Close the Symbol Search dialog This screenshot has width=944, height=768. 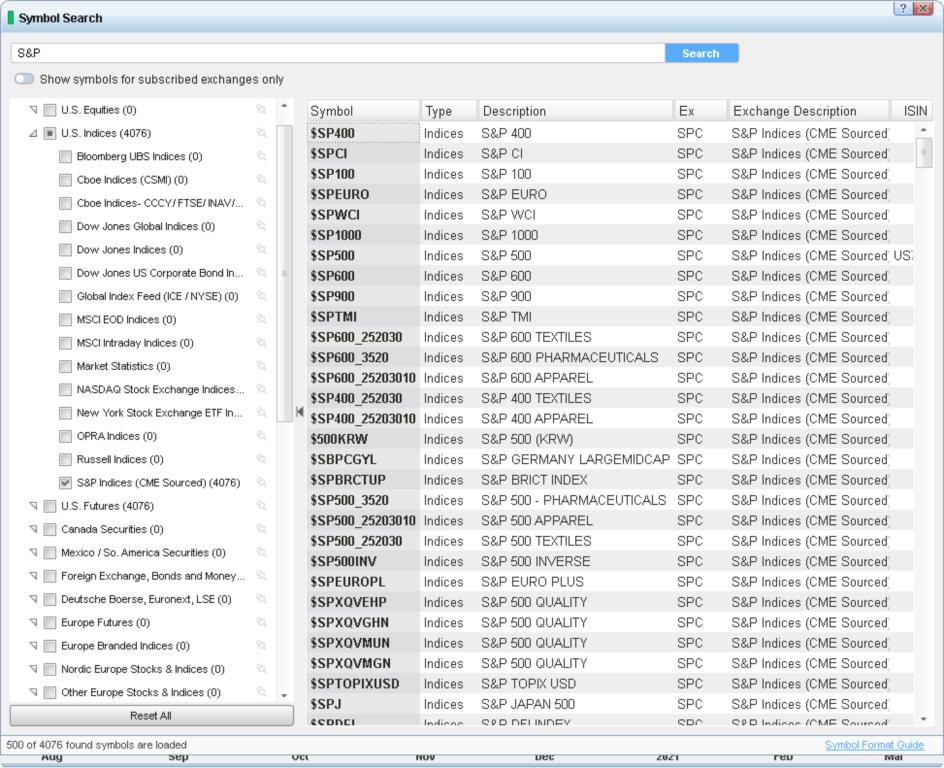click(x=922, y=8)
